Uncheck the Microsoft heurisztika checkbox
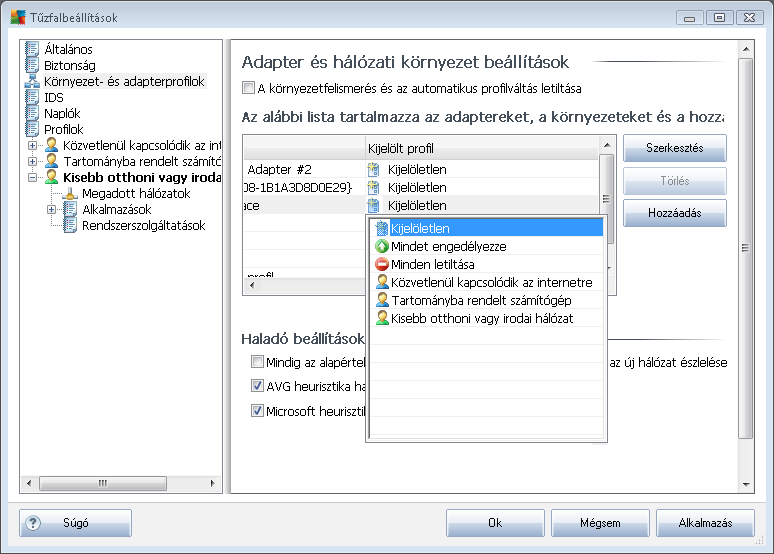The width and height of the screenshot is (774, 554). [257, 410]
